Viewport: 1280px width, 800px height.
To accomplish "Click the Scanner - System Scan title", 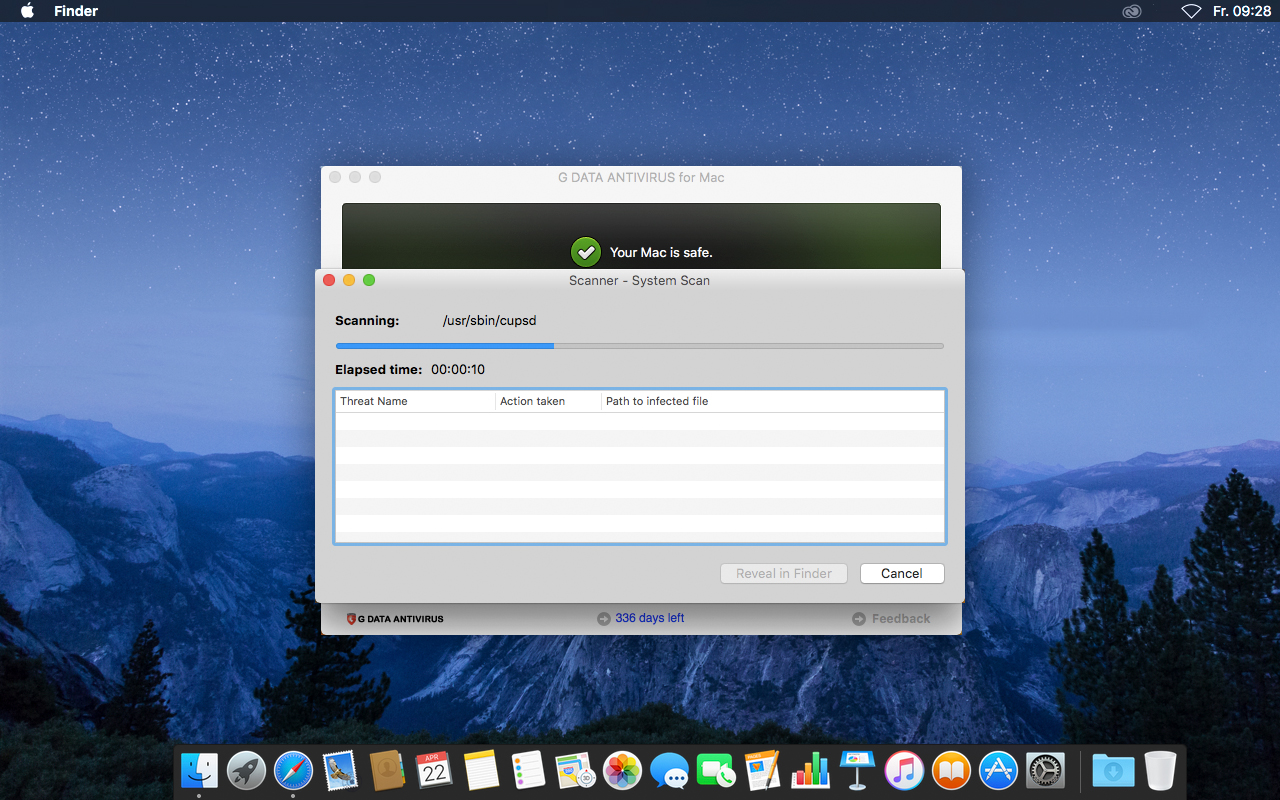I will (639, 281).
